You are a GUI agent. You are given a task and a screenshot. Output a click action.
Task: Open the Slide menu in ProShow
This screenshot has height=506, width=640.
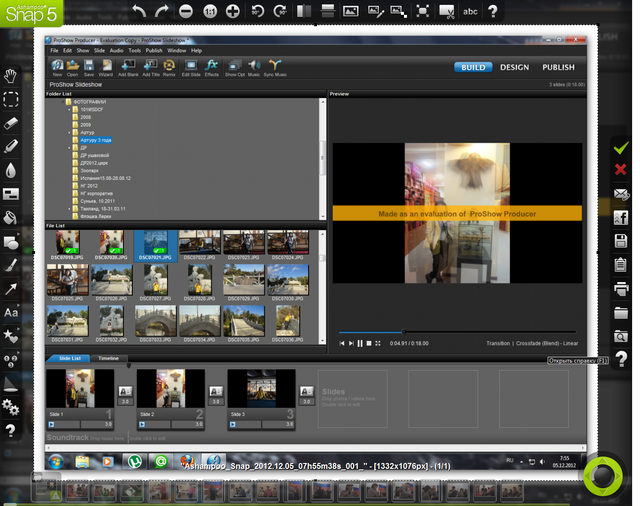point(99,51)
